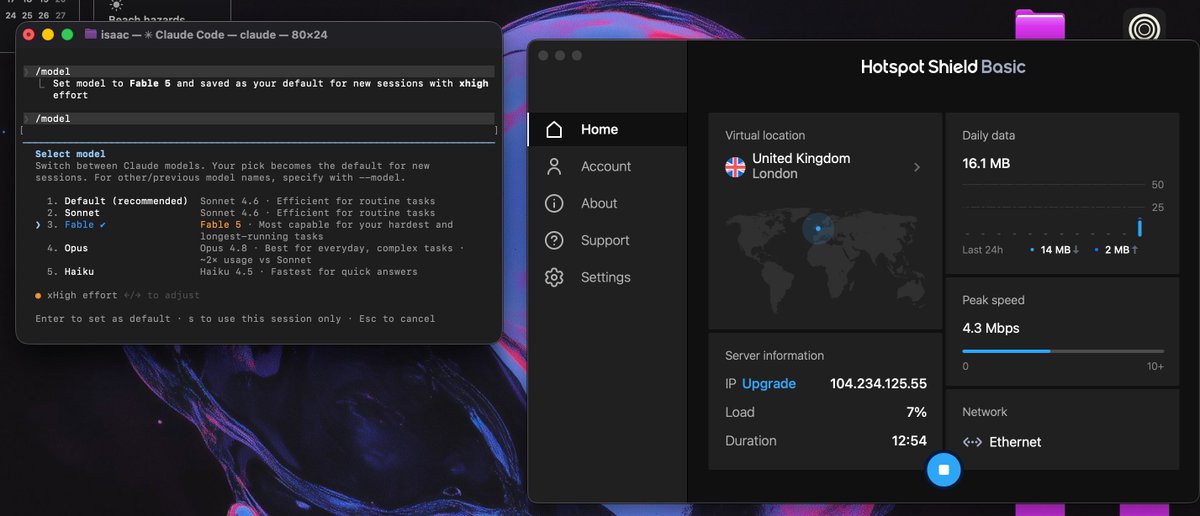The height and width of the screenshot is (516, 1200).
Task: Click the Peak speed progress bar
Action: (x=1063, y=351)
